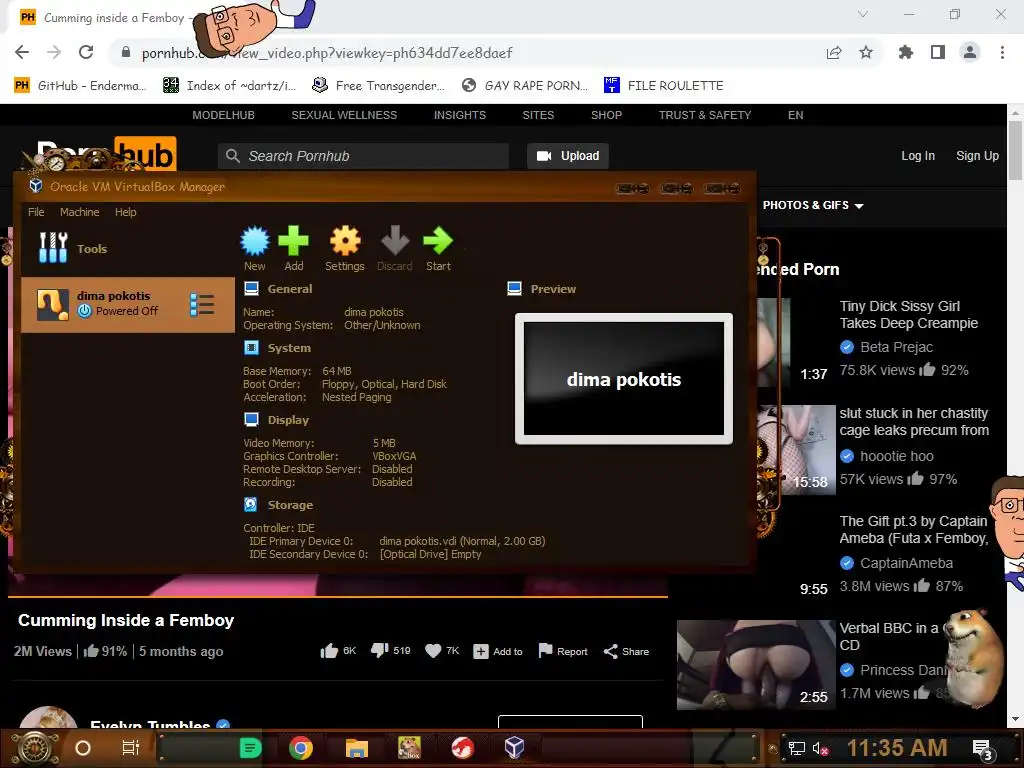The image size is (1024, 768).
Task: Expand the PHOTOS & GIFS dropdown
Action: tap(813, 205)
